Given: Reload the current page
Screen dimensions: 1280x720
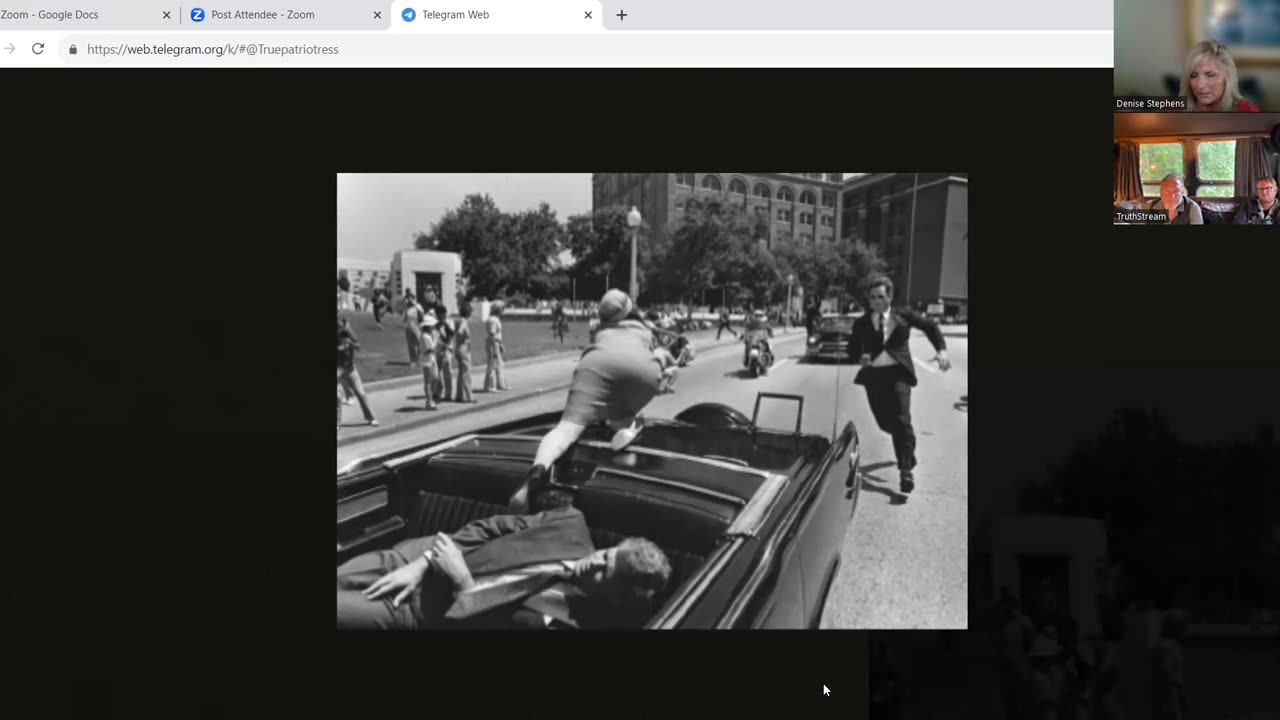Looking at the screenshot, I should click(x=38, y=49).
